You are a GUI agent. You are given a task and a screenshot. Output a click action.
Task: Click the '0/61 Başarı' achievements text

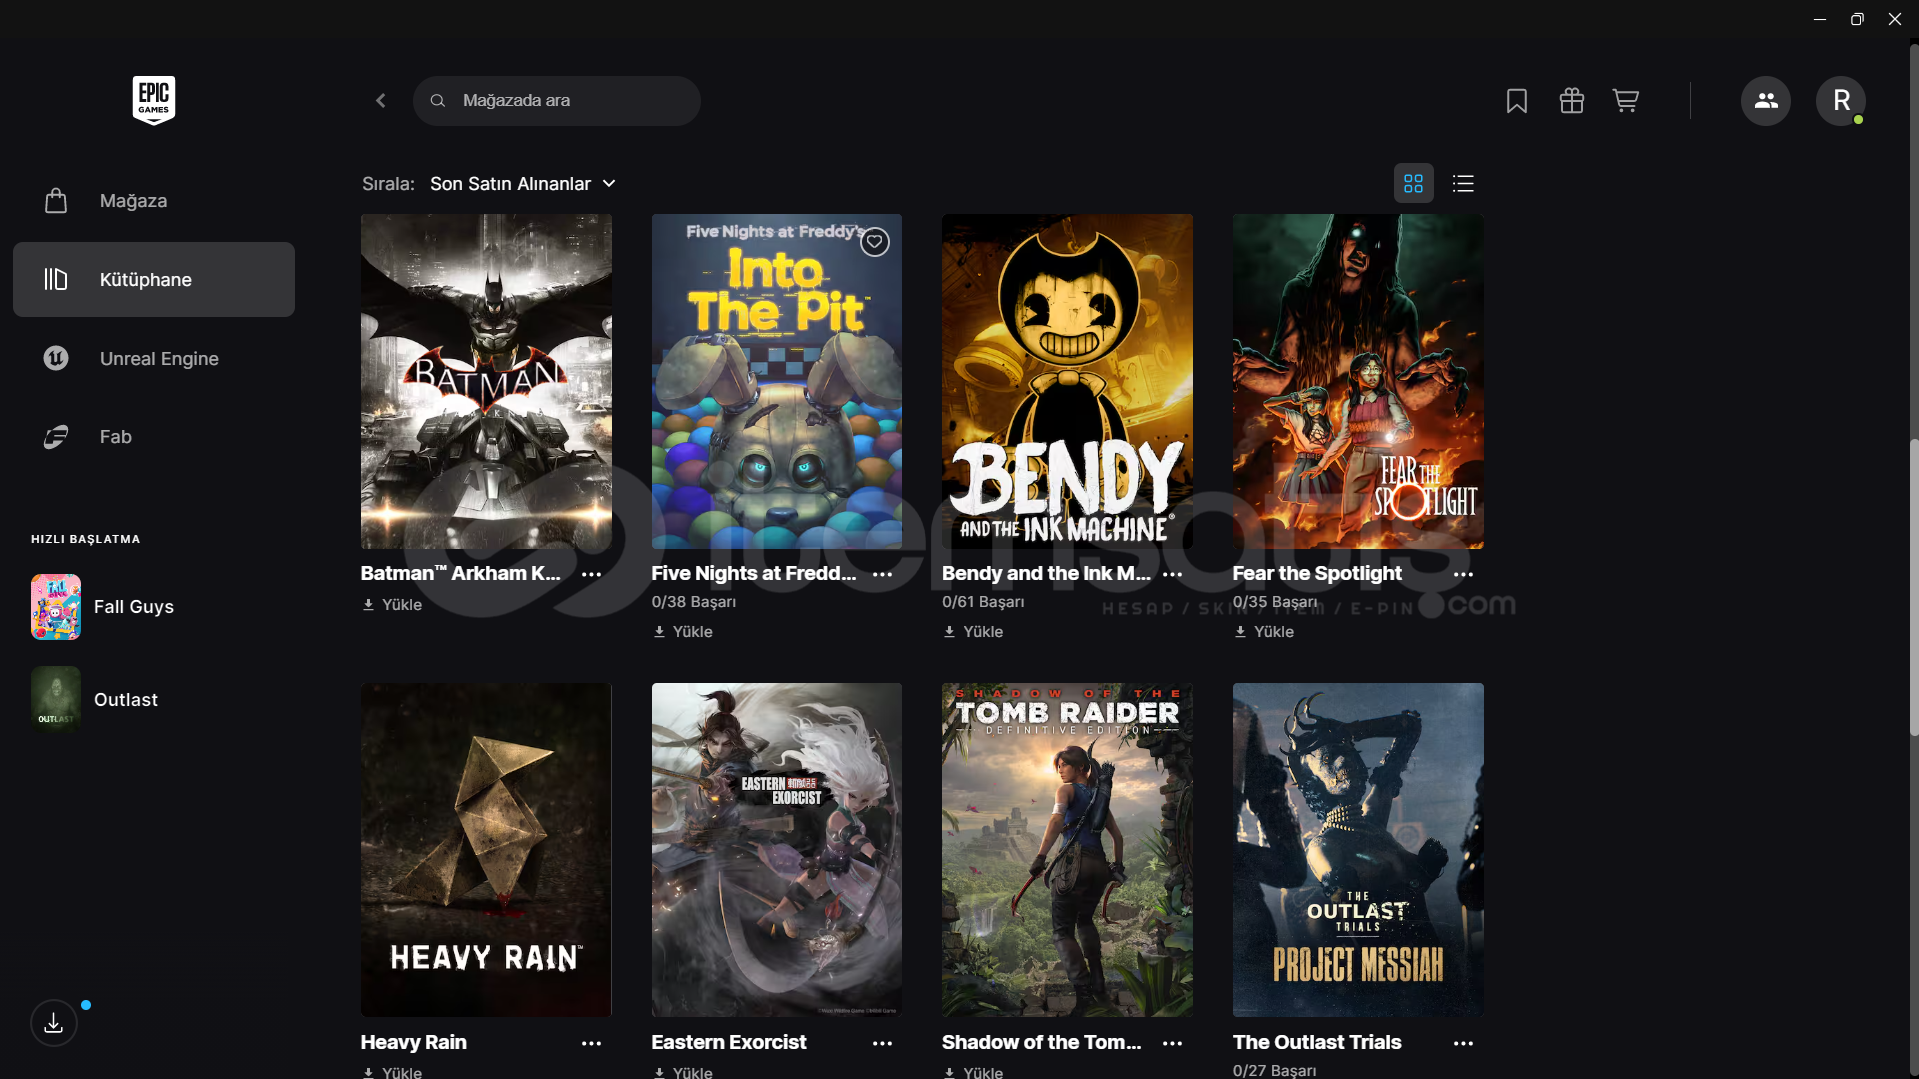983,602
